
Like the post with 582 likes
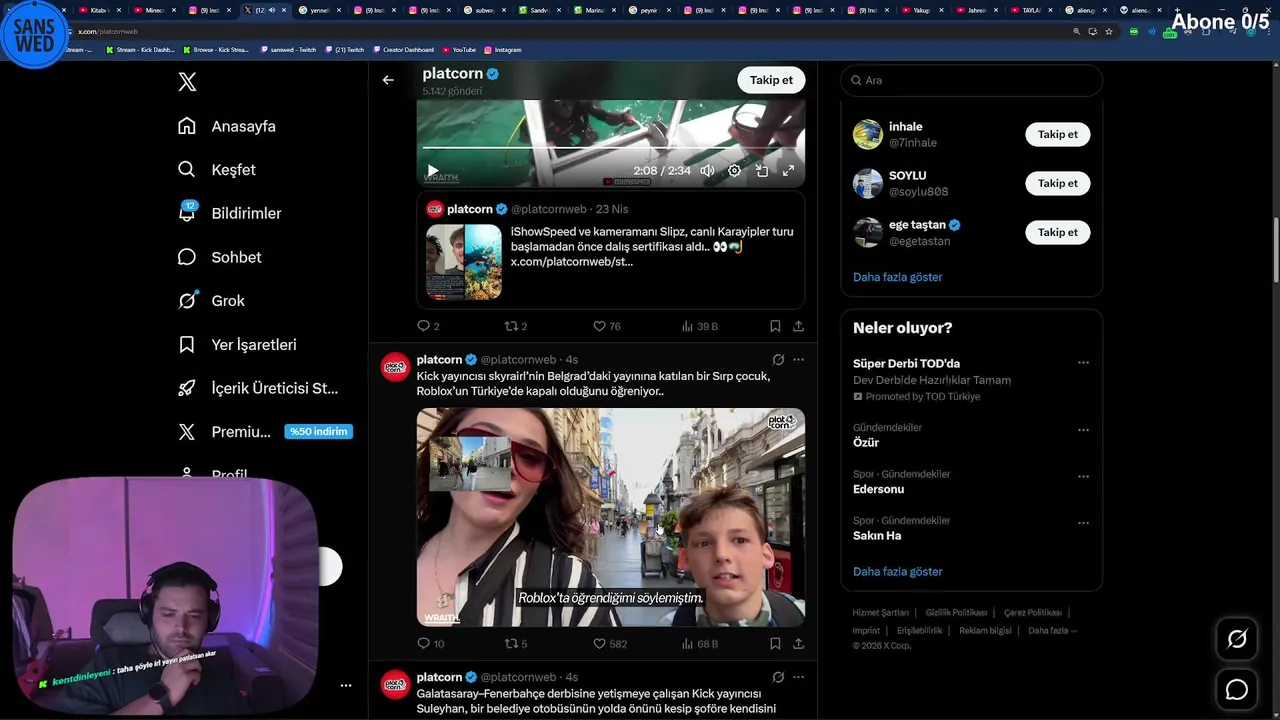click(610, 644)
